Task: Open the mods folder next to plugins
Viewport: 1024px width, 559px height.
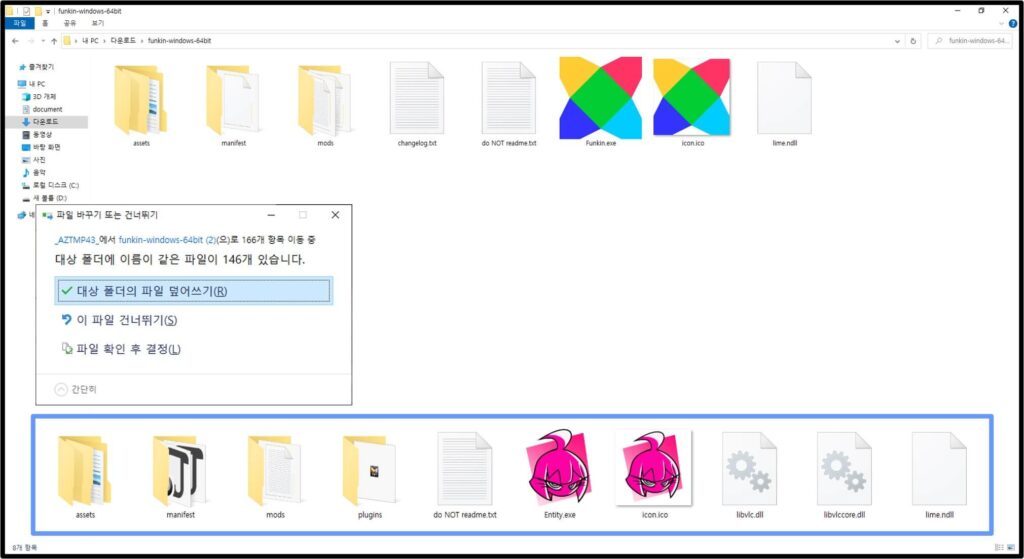Action: (275, 475)
